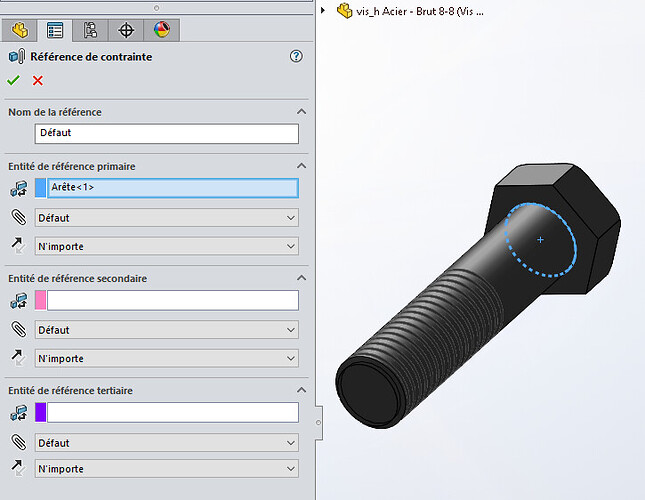The height and width of the screenshot is (500, 645).
Task: Cancel with the red X
Action: tap(38, 80)
